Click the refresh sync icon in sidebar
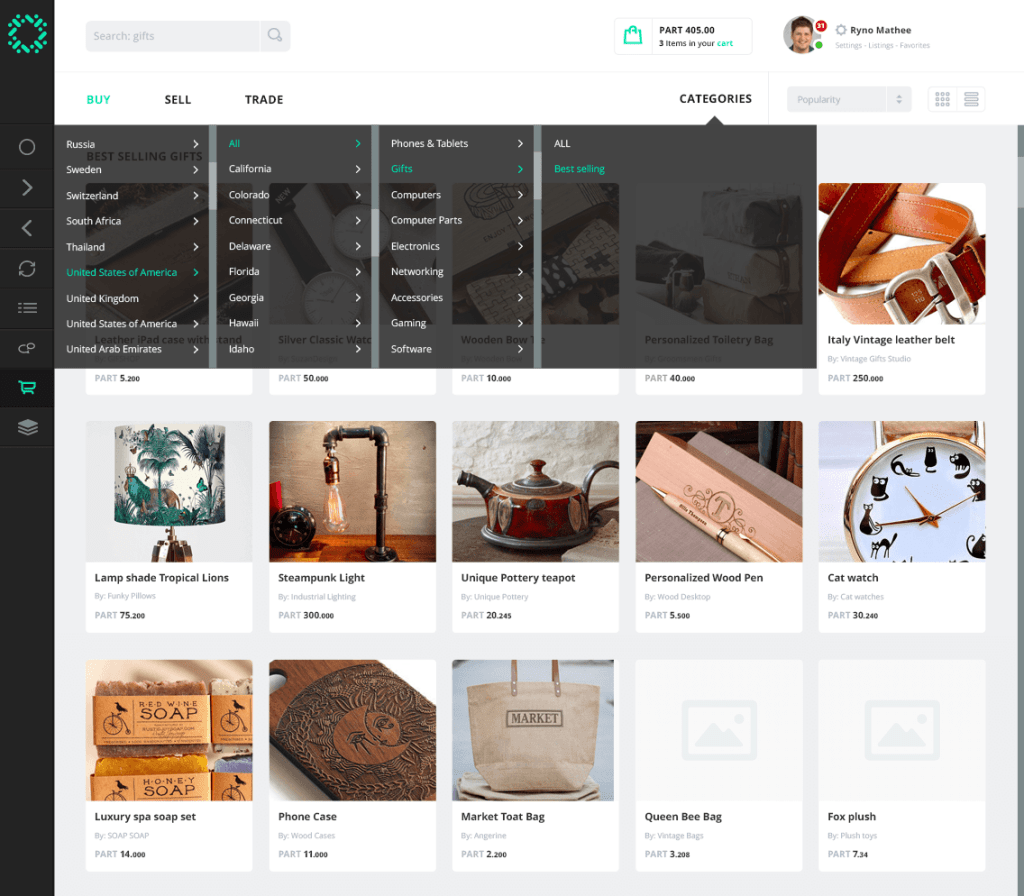 click(x=27, y=268)
